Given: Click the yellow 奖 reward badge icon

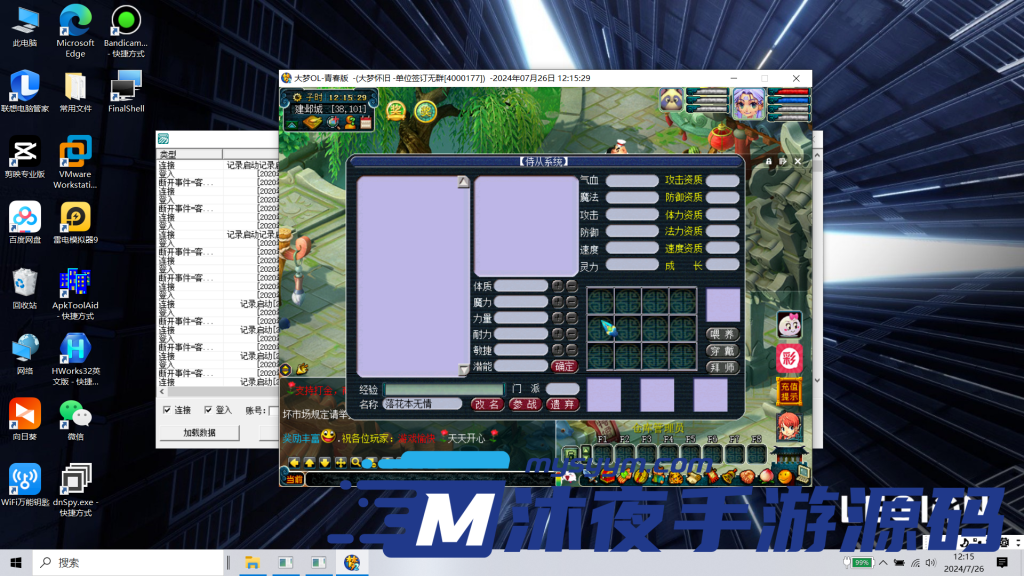Looking at the screenshot, I should click(x=396, y=110).
